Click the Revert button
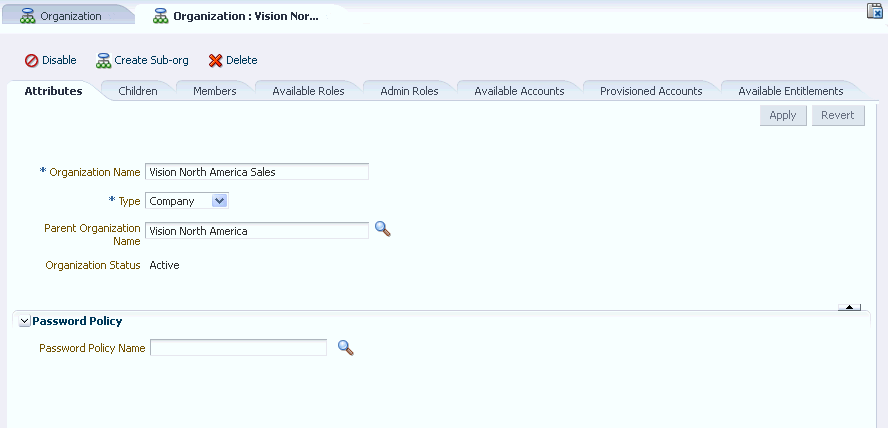 [838, 115]
